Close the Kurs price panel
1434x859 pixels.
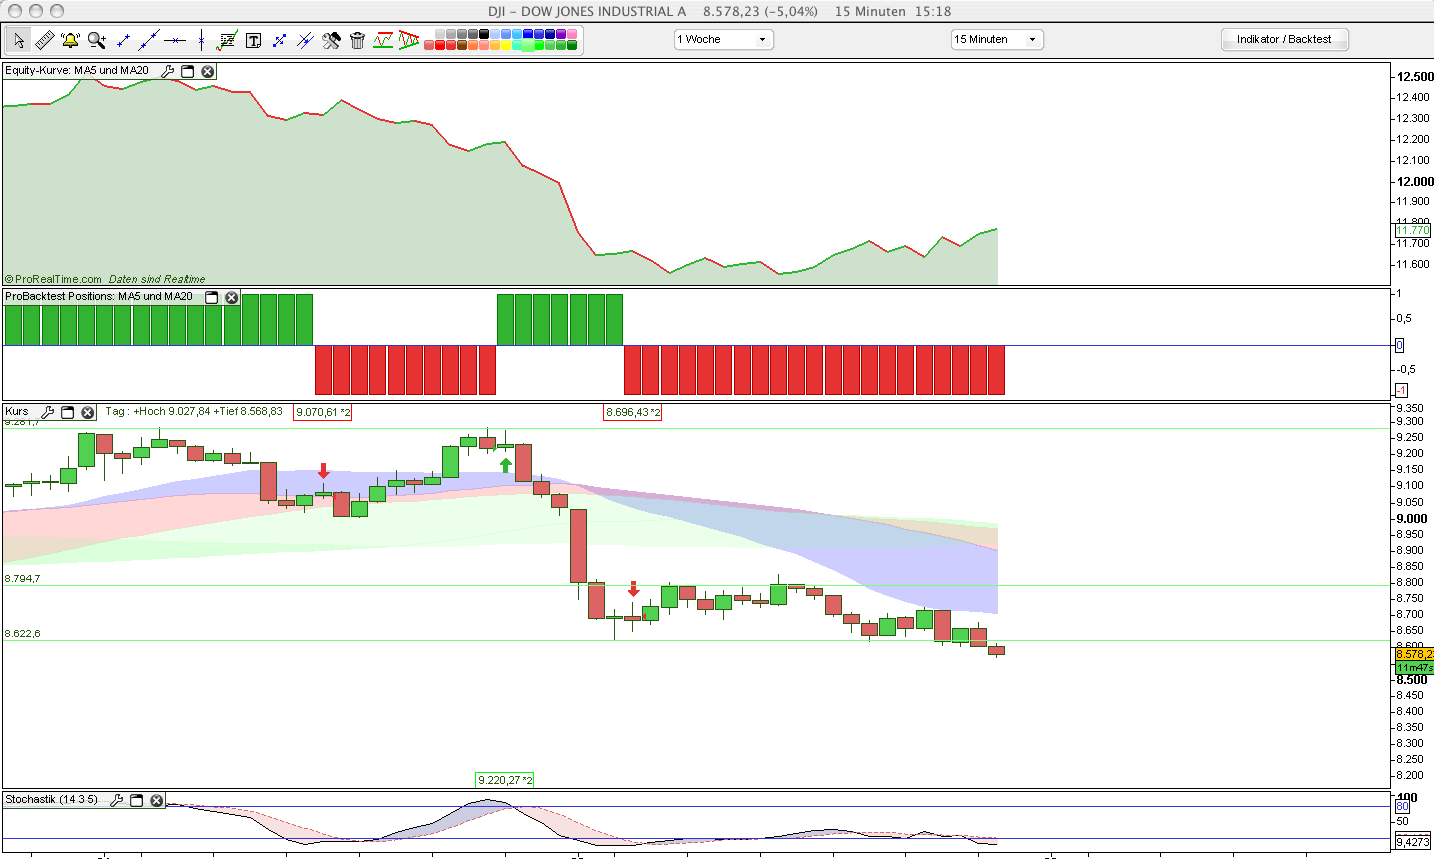(x=87, y=412)
